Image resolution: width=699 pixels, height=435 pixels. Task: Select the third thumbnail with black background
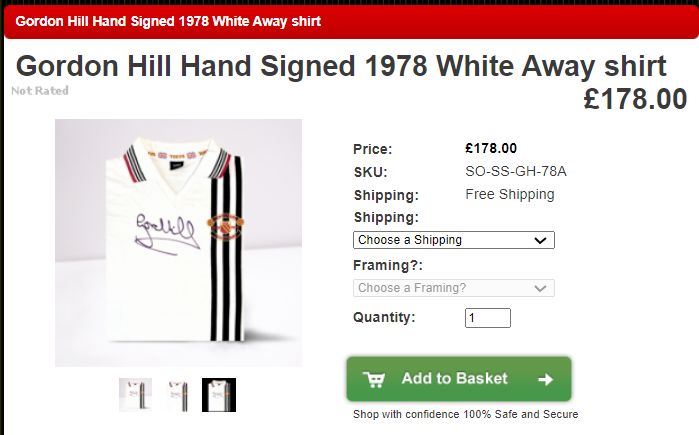tap(219, 395)
